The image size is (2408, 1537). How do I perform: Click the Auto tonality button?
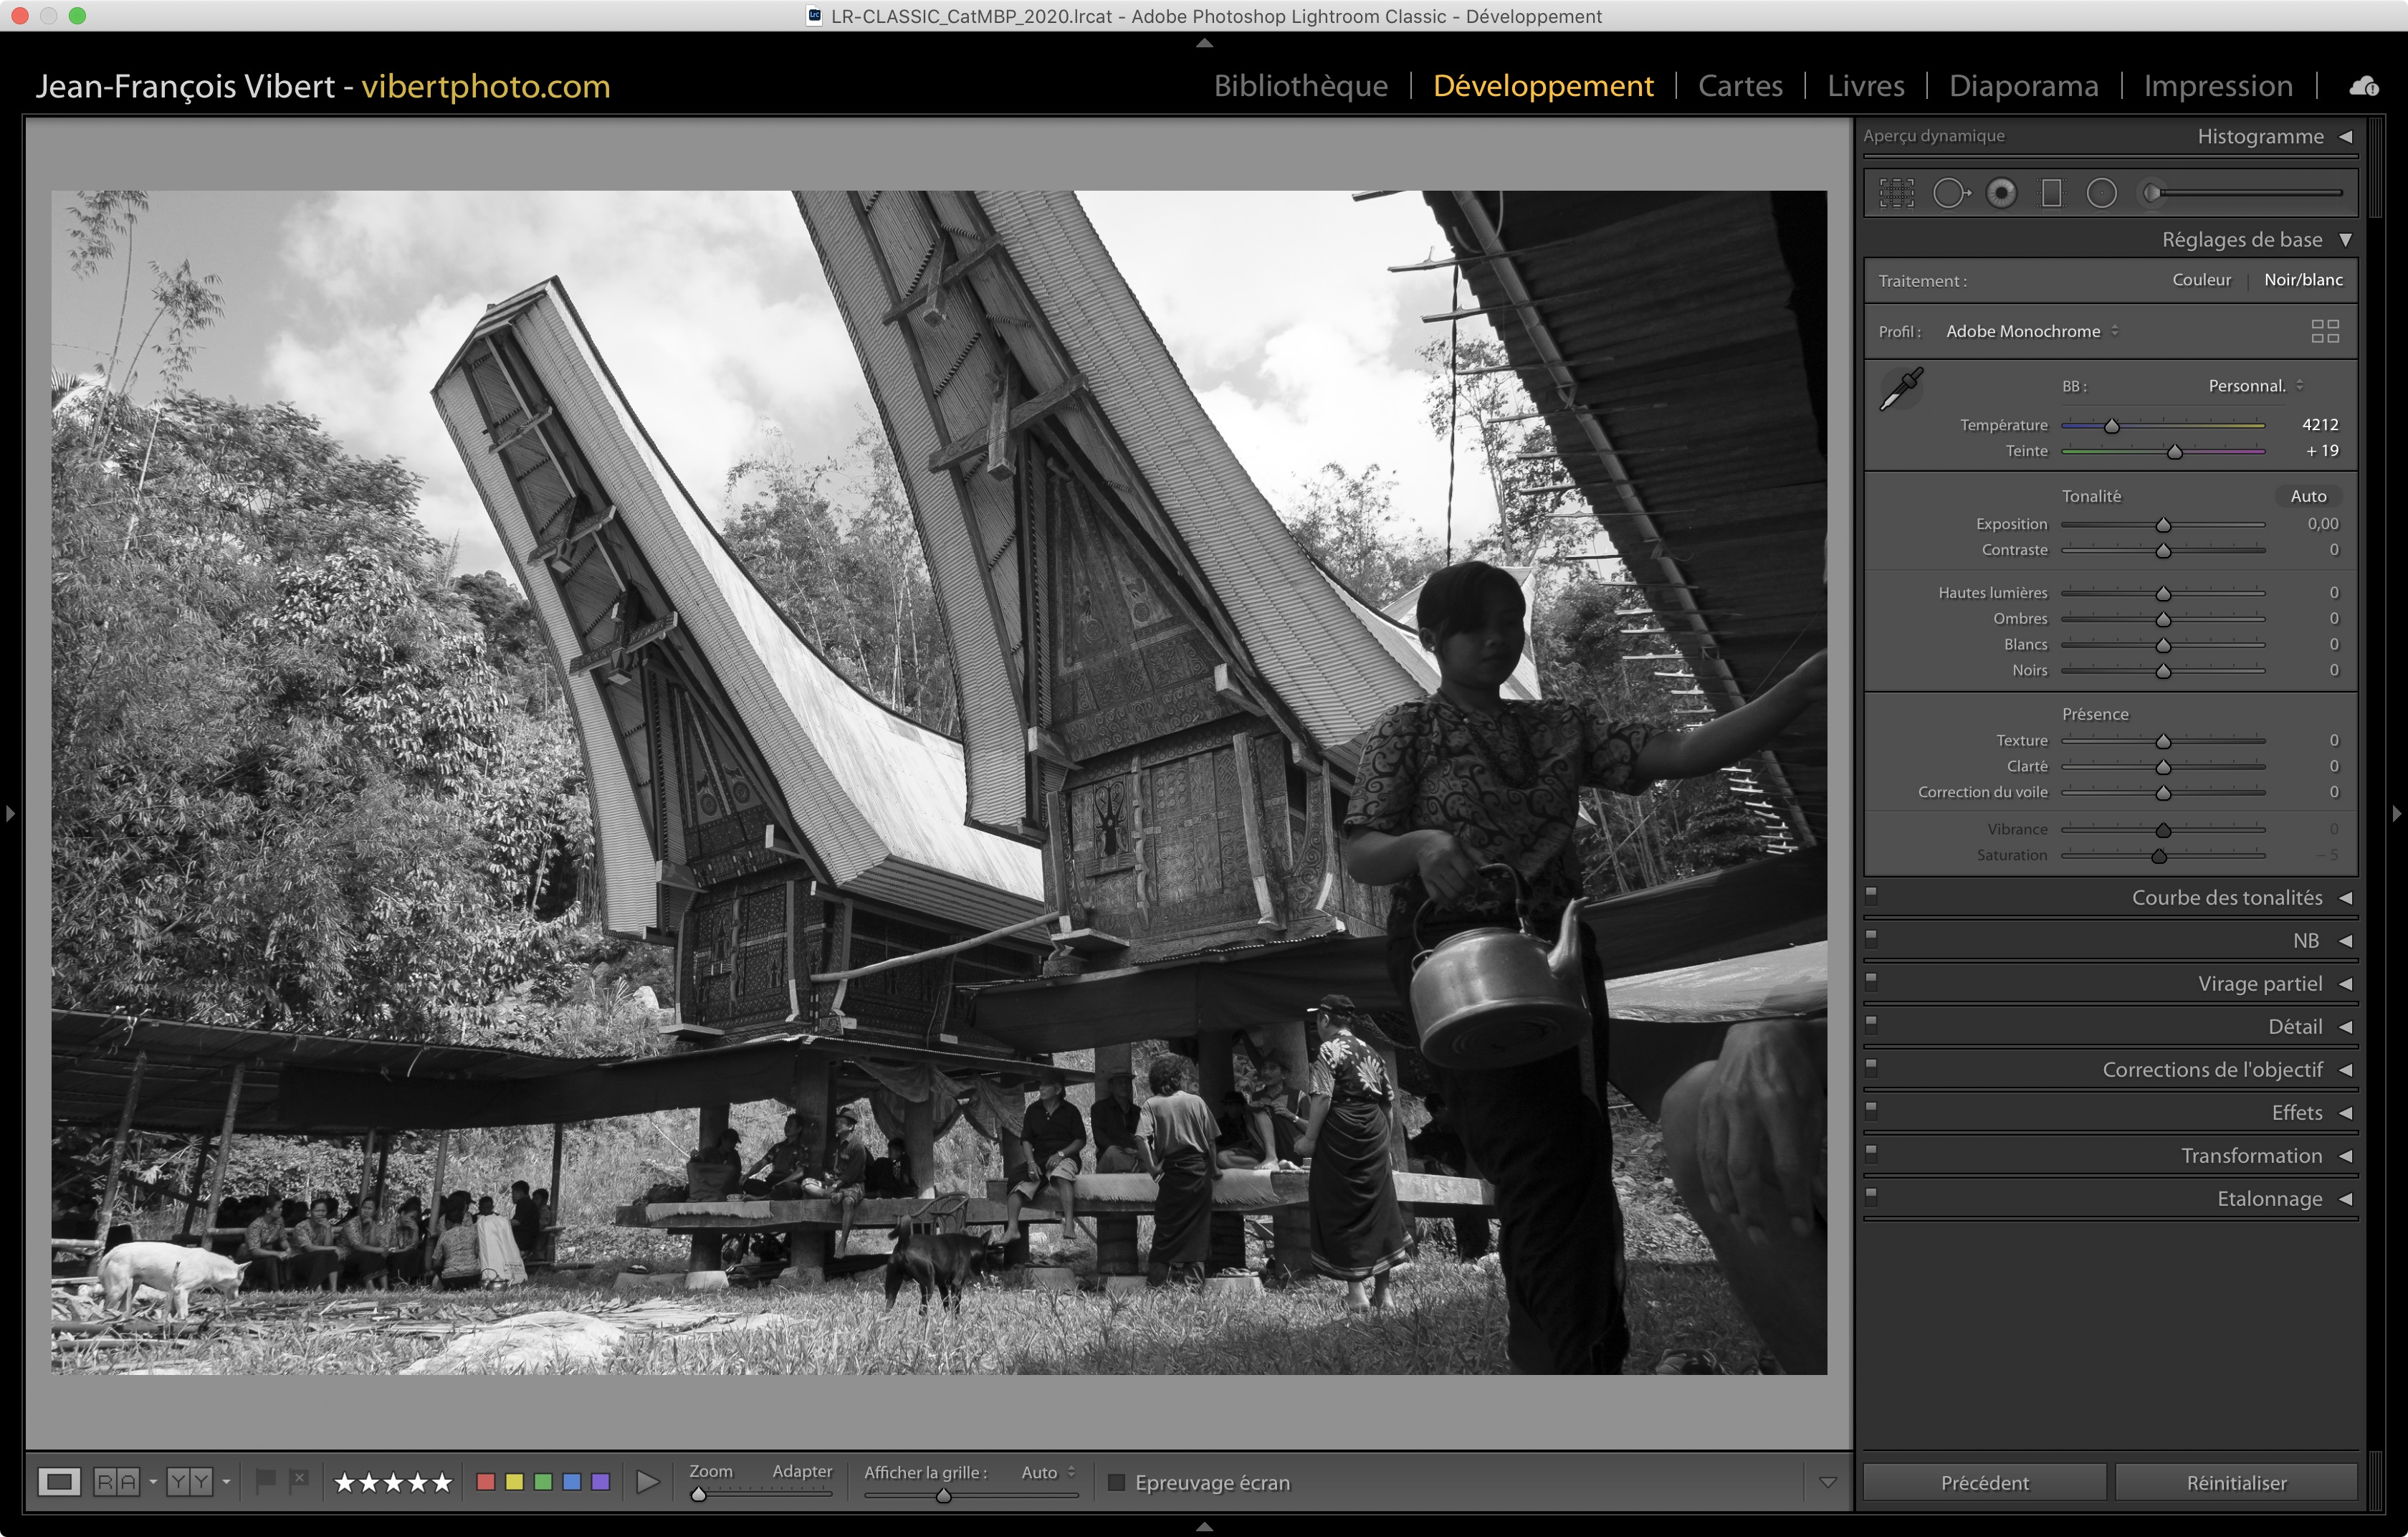click(2308, 496)
